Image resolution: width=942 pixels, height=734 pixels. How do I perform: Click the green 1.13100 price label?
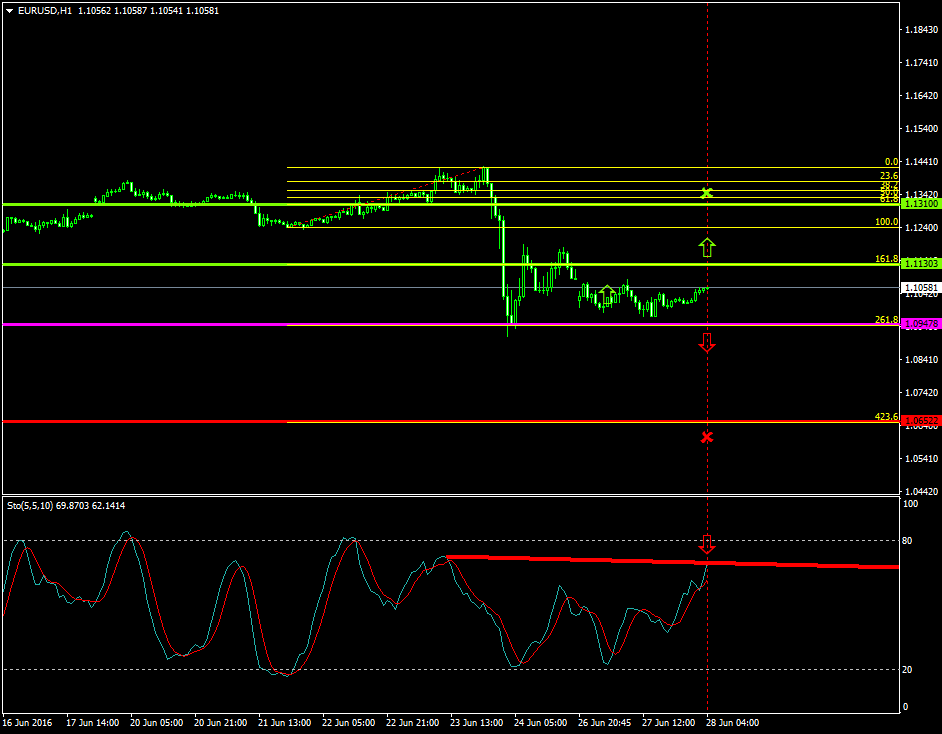[x=920, y=204]
